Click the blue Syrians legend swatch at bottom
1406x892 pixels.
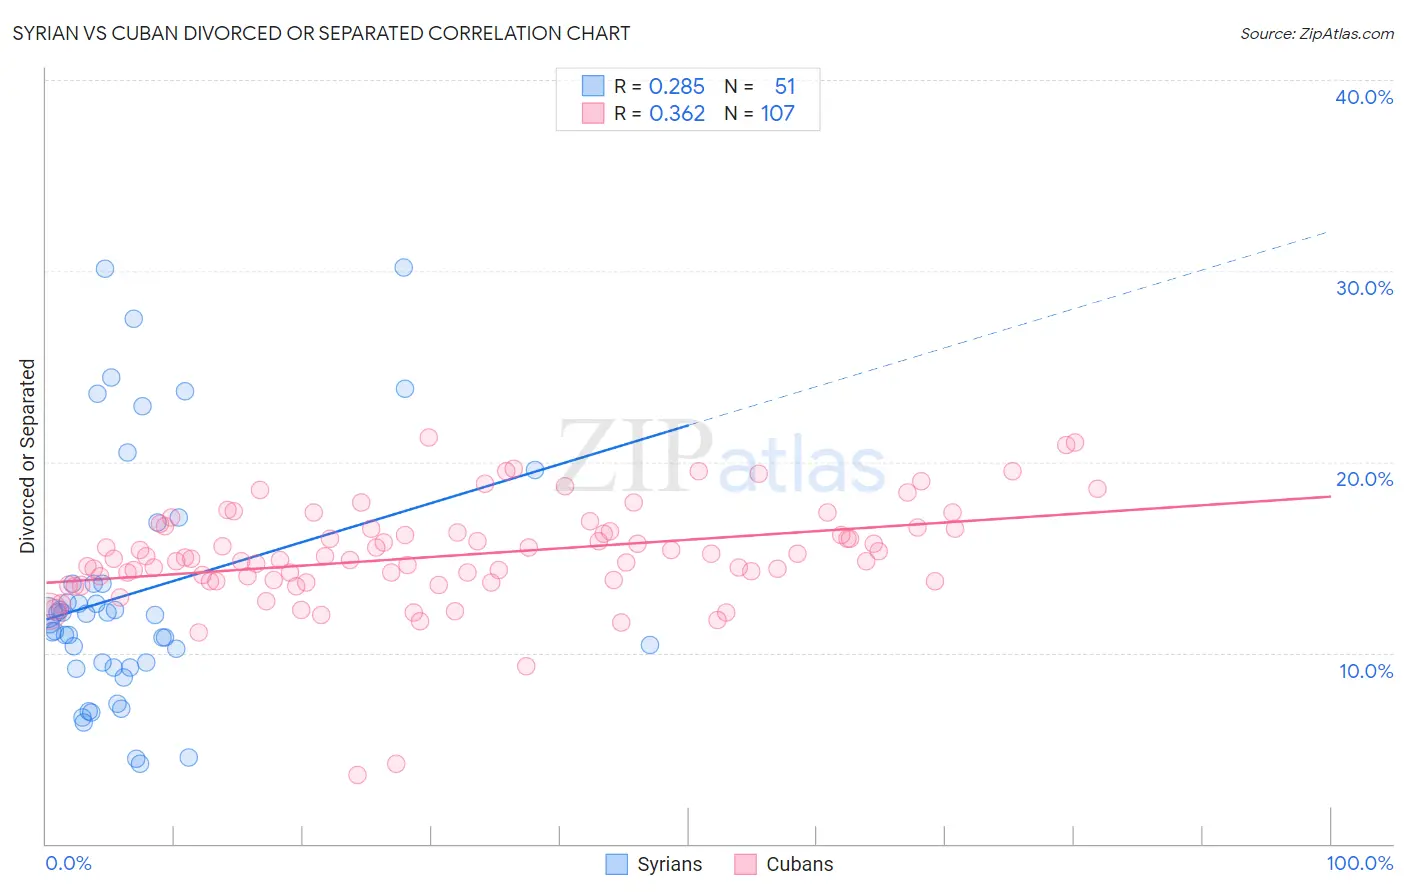tap(617, 864)
